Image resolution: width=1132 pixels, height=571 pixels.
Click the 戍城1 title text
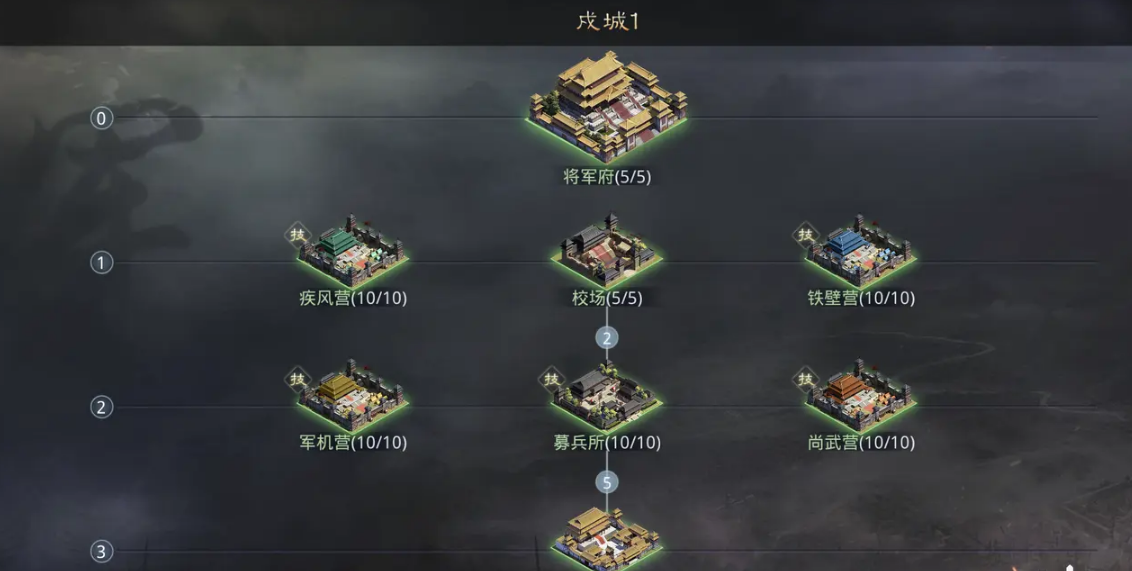(608, 22)
